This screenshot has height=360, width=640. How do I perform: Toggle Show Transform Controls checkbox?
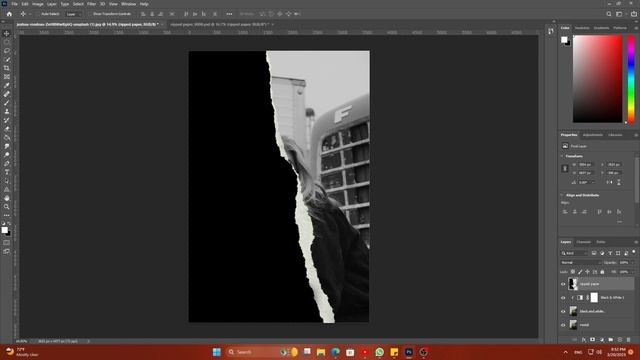[x=91, y=14]
